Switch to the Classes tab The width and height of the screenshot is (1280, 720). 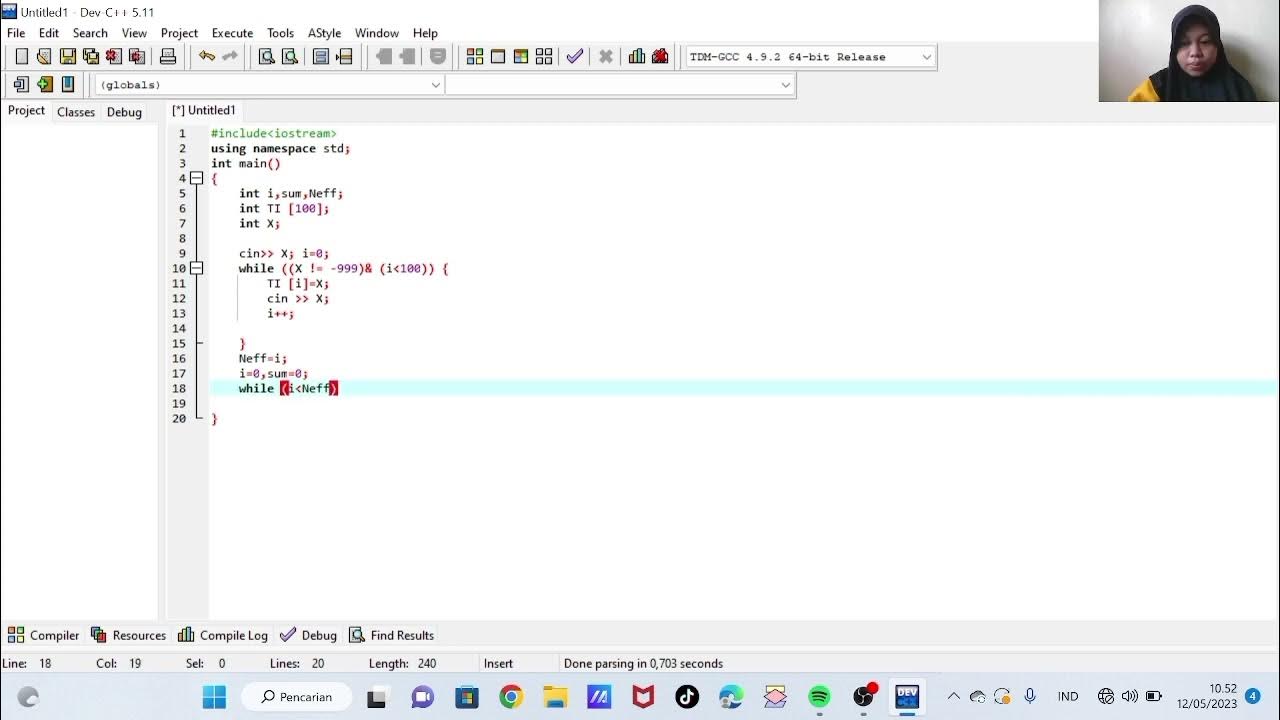click(76, 112)
